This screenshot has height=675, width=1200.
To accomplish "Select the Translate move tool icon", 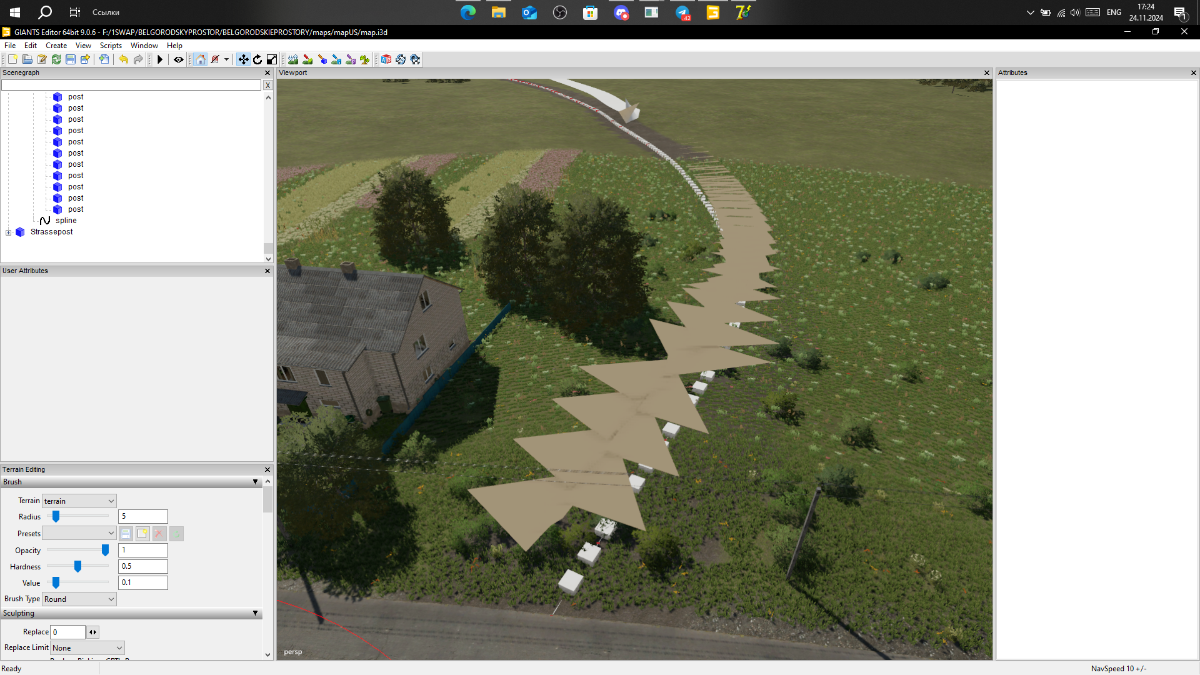I will tap(243, 60).
